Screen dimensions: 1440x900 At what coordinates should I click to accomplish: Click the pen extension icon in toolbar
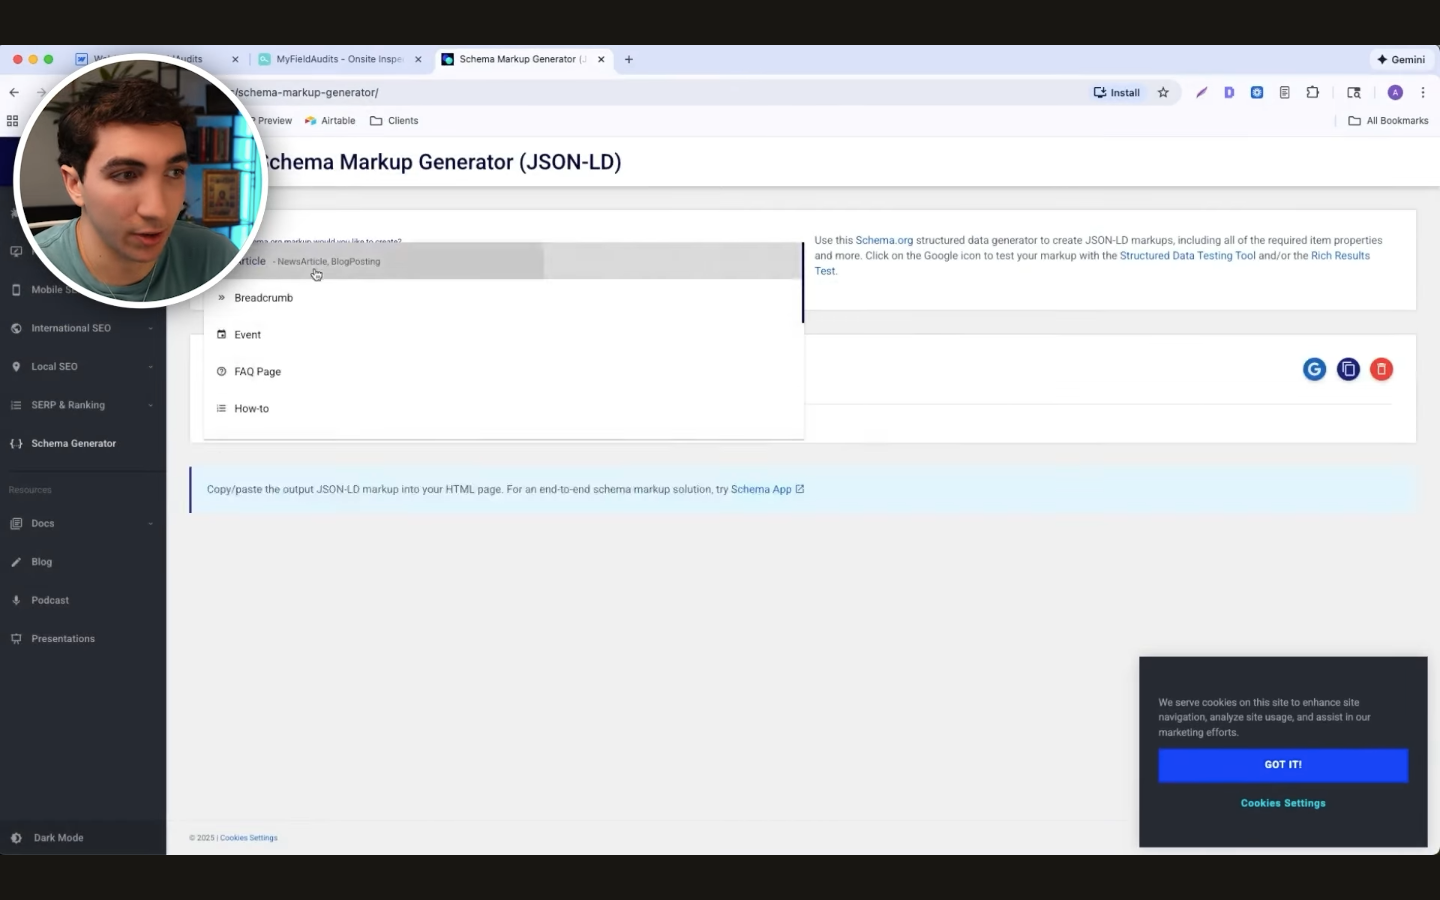pyautogui.click(x=1201, y=92)
